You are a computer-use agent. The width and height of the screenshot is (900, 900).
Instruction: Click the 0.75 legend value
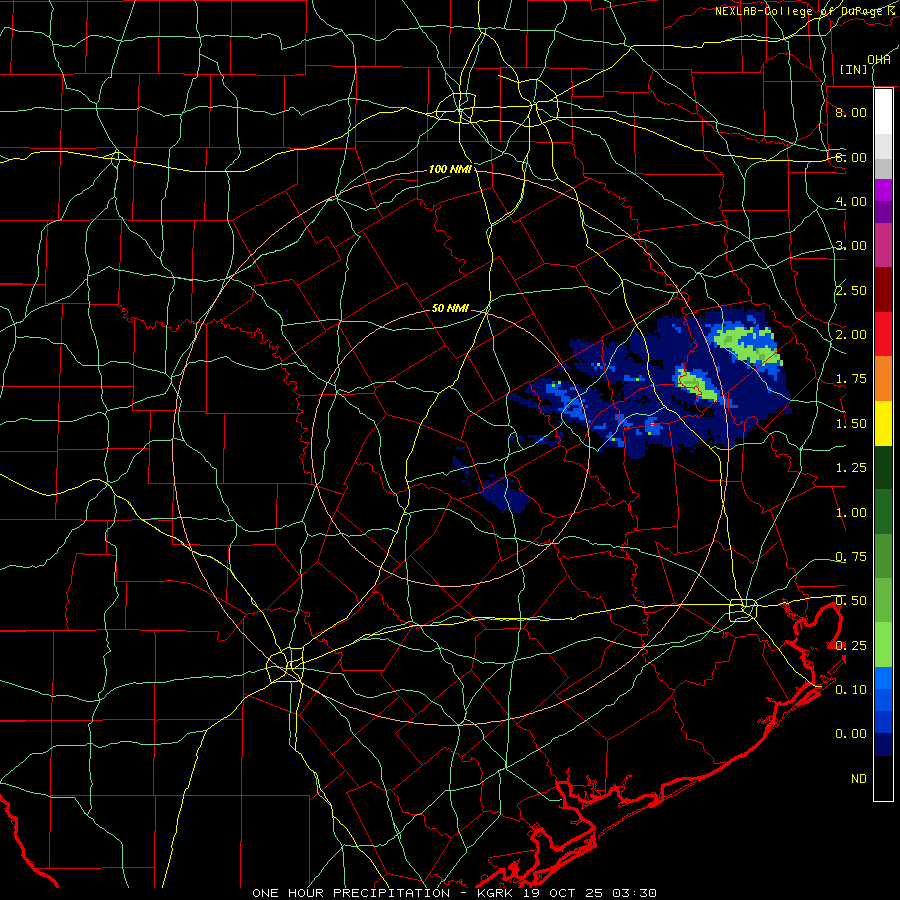851,557
